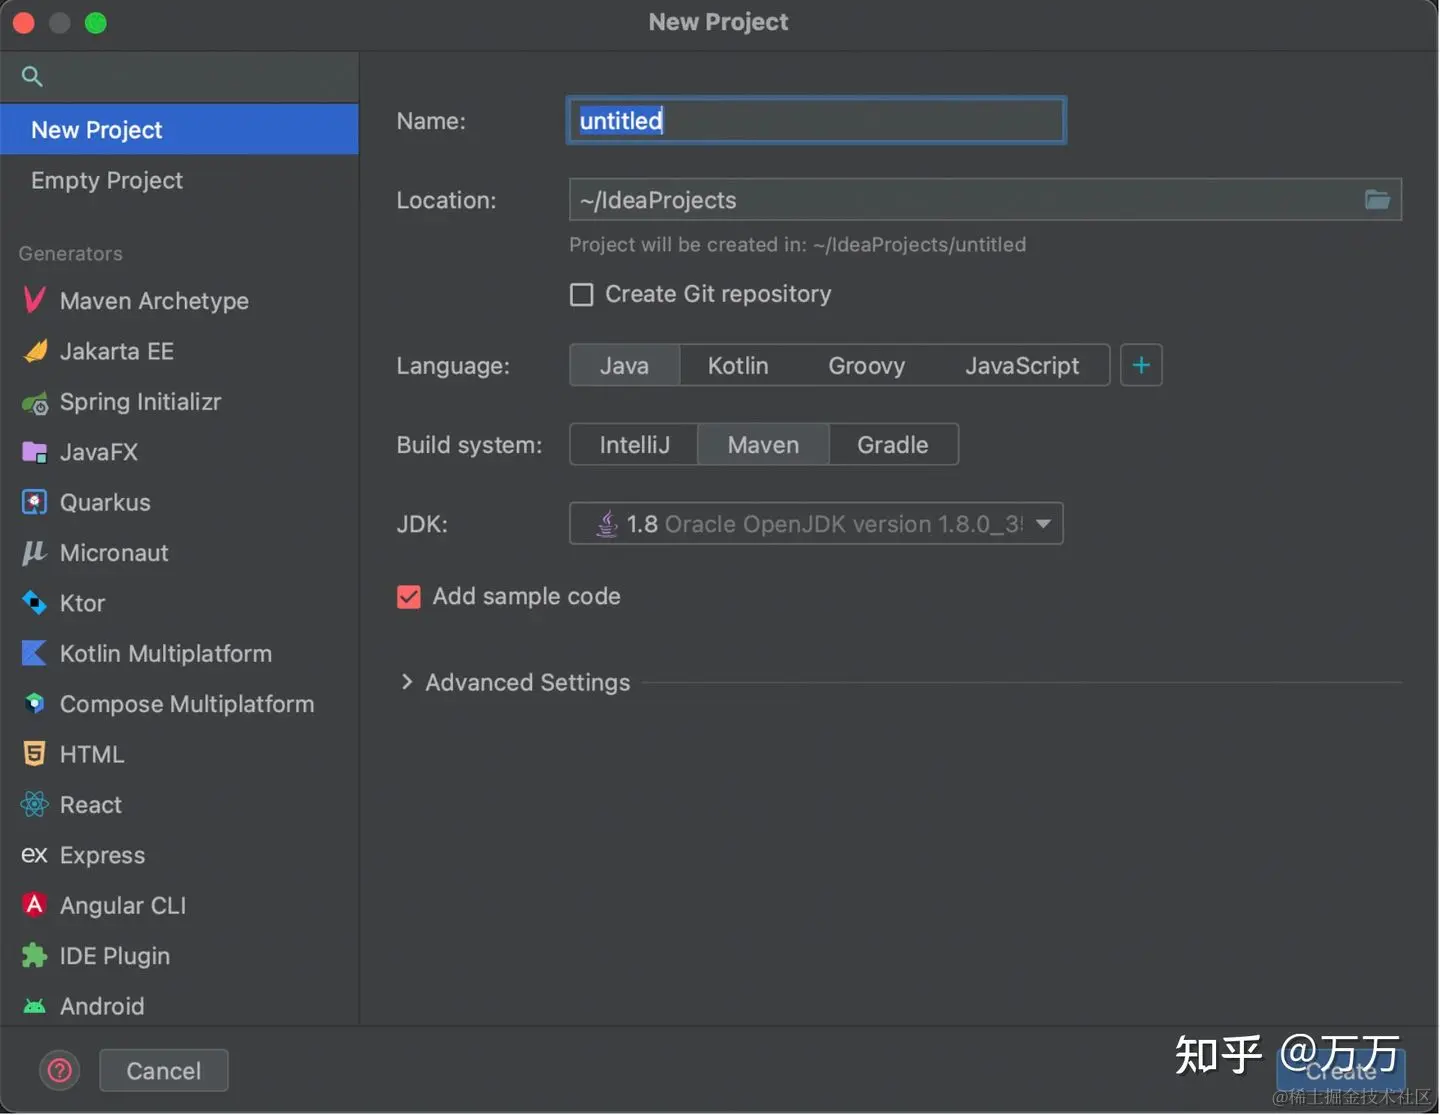This screenshot has width=1440, height=1115.
Task: Click the Jakarta EE feather icon
Action: click(35, 351)
